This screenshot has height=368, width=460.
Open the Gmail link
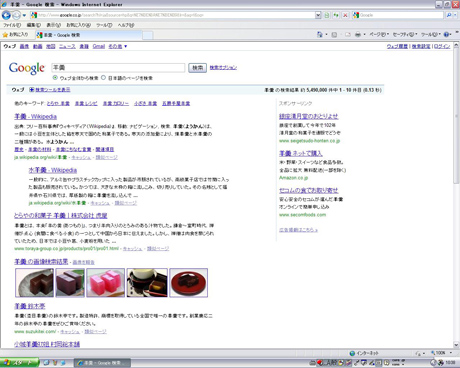click(x=99, y=46)
